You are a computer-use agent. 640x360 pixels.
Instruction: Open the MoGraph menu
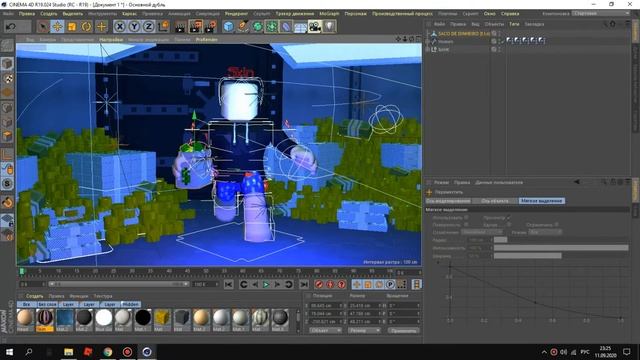click(329, 13)
